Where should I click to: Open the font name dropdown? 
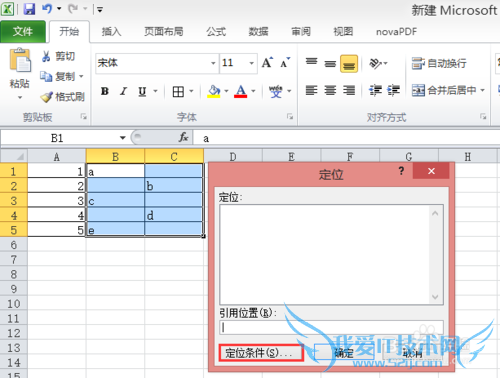point(213,63)
